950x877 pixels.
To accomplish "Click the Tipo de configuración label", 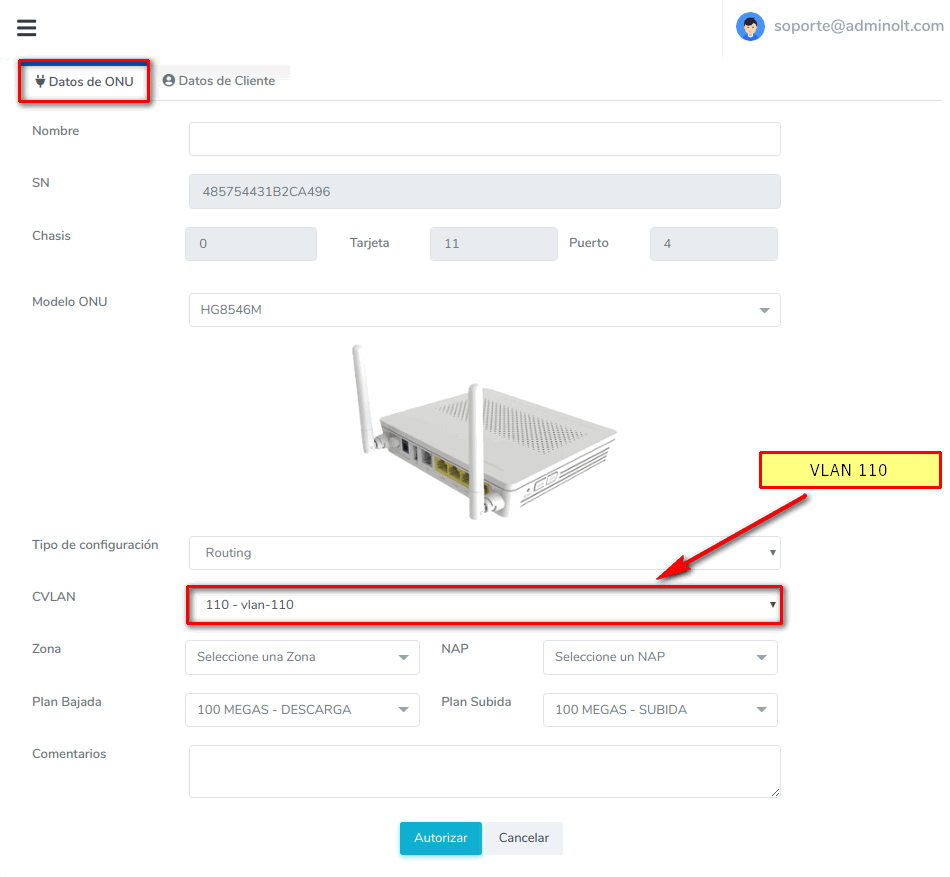I will pyautogui.click(x=95, y=545).
